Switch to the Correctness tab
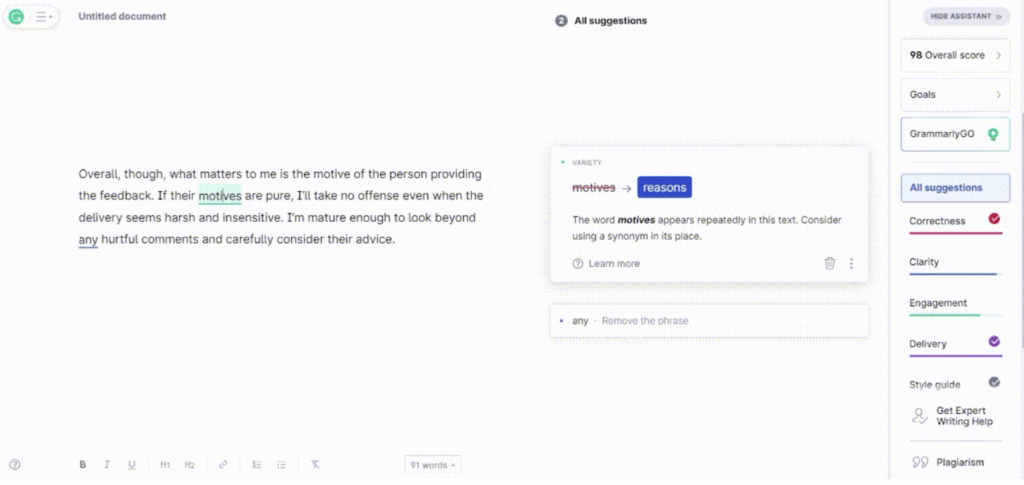Viewport: 1024px width, 485px height. coord(955,221)
